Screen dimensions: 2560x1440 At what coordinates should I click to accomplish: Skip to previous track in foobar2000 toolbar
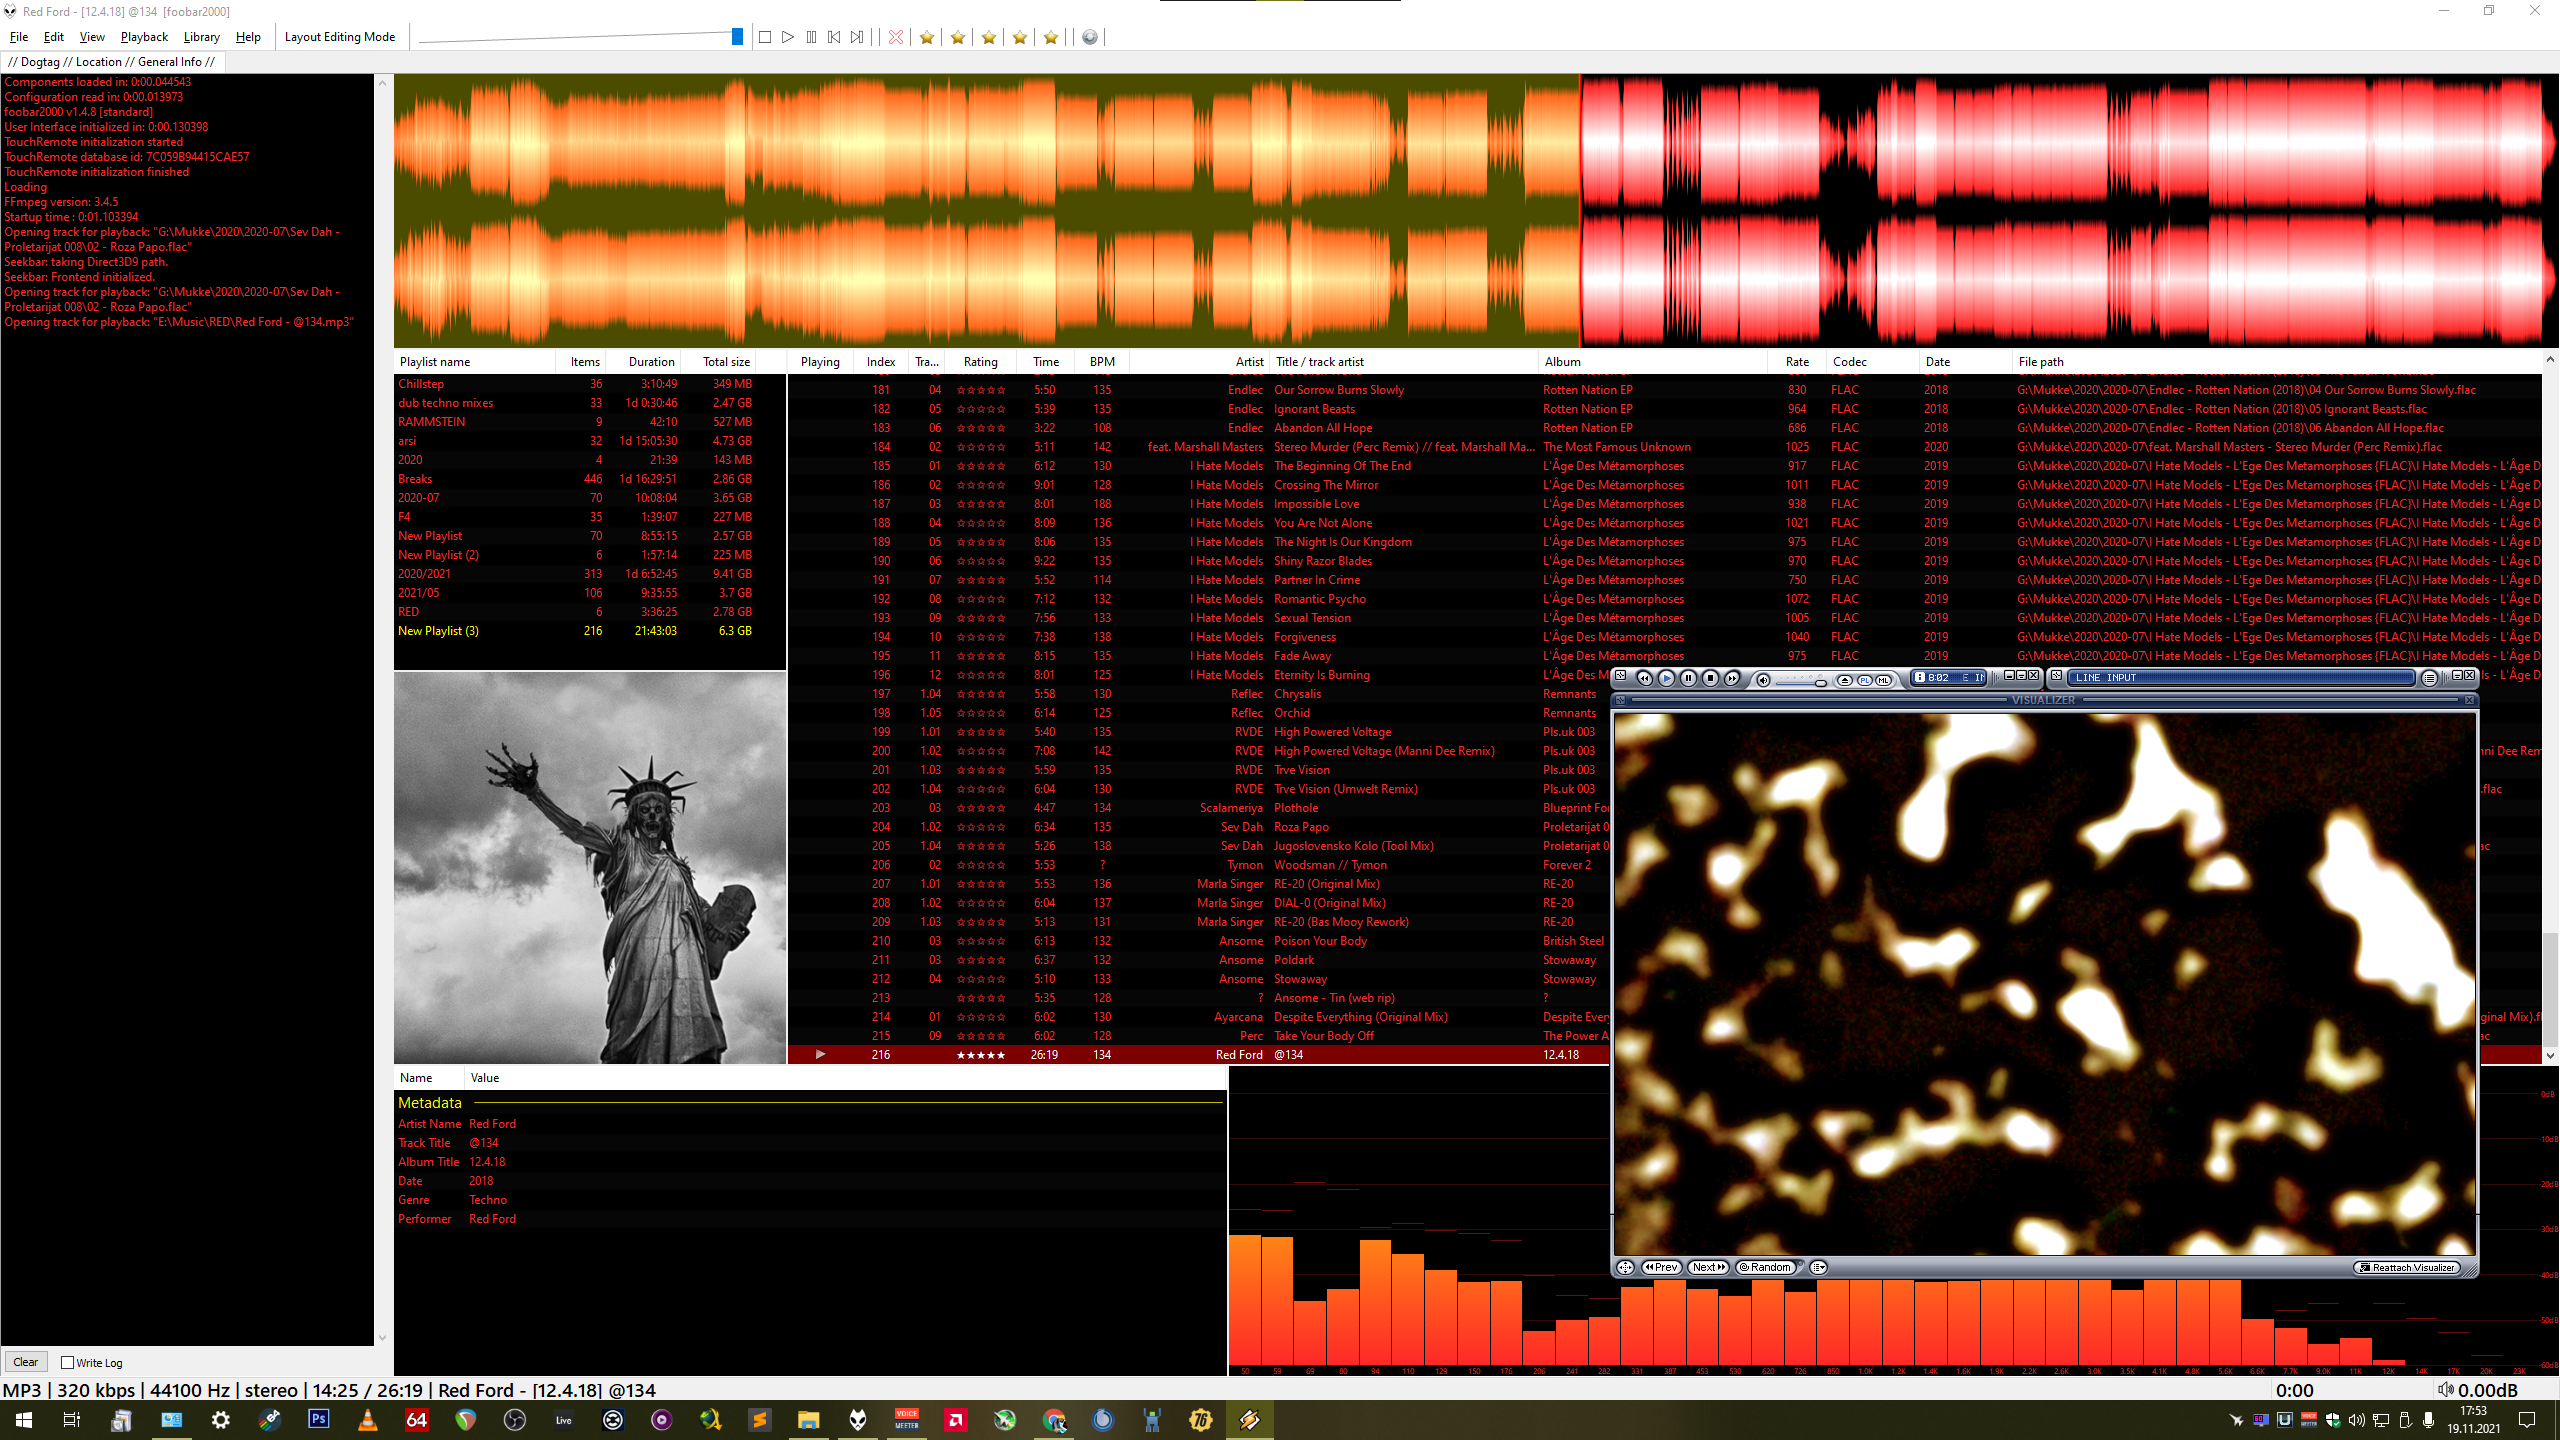click(834, 37)
